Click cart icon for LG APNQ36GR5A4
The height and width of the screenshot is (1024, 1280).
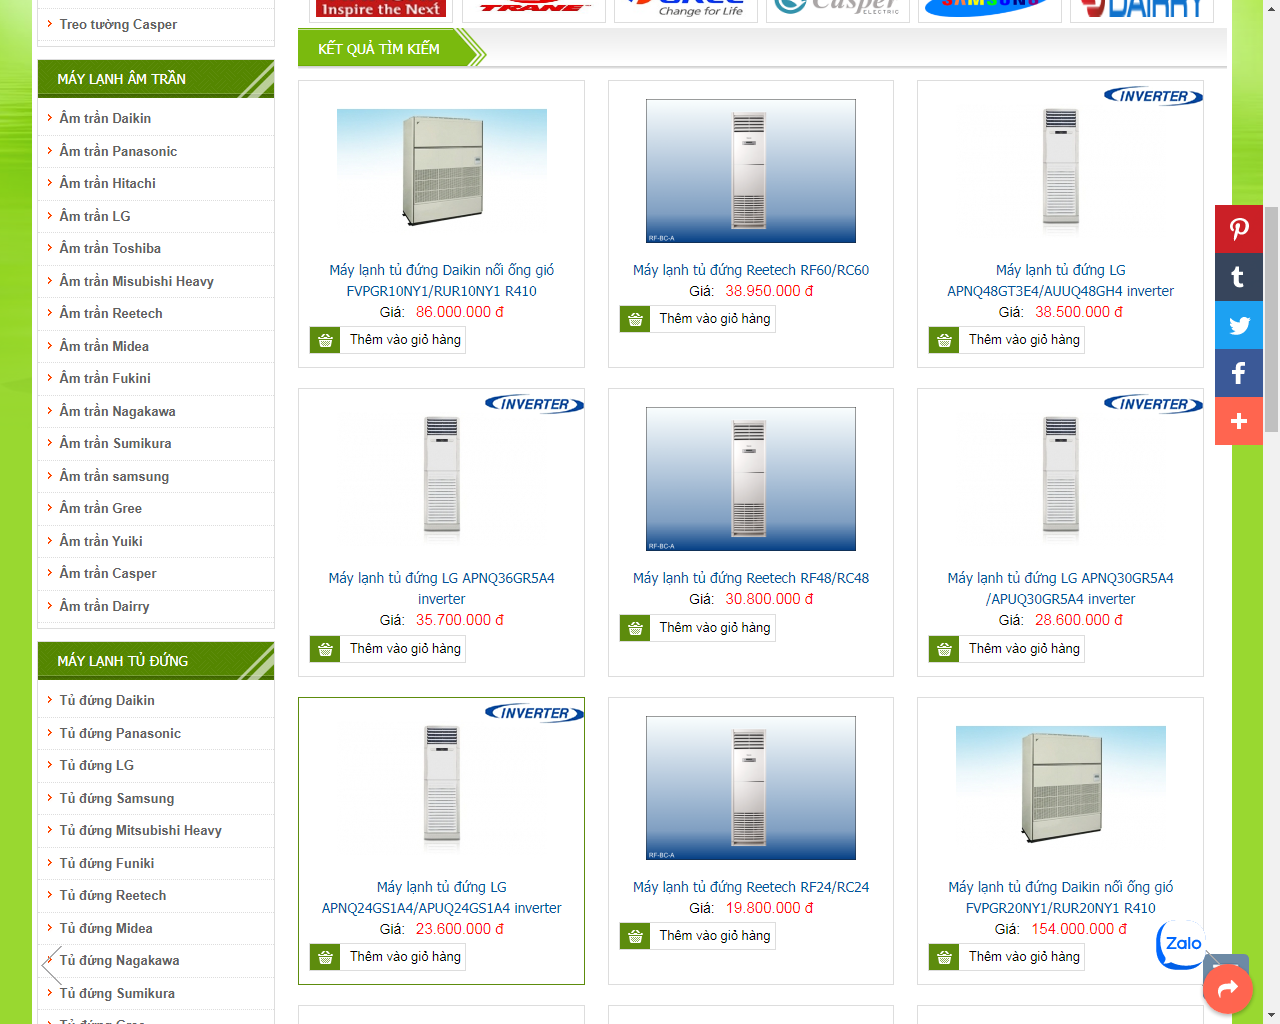point(325,649)
